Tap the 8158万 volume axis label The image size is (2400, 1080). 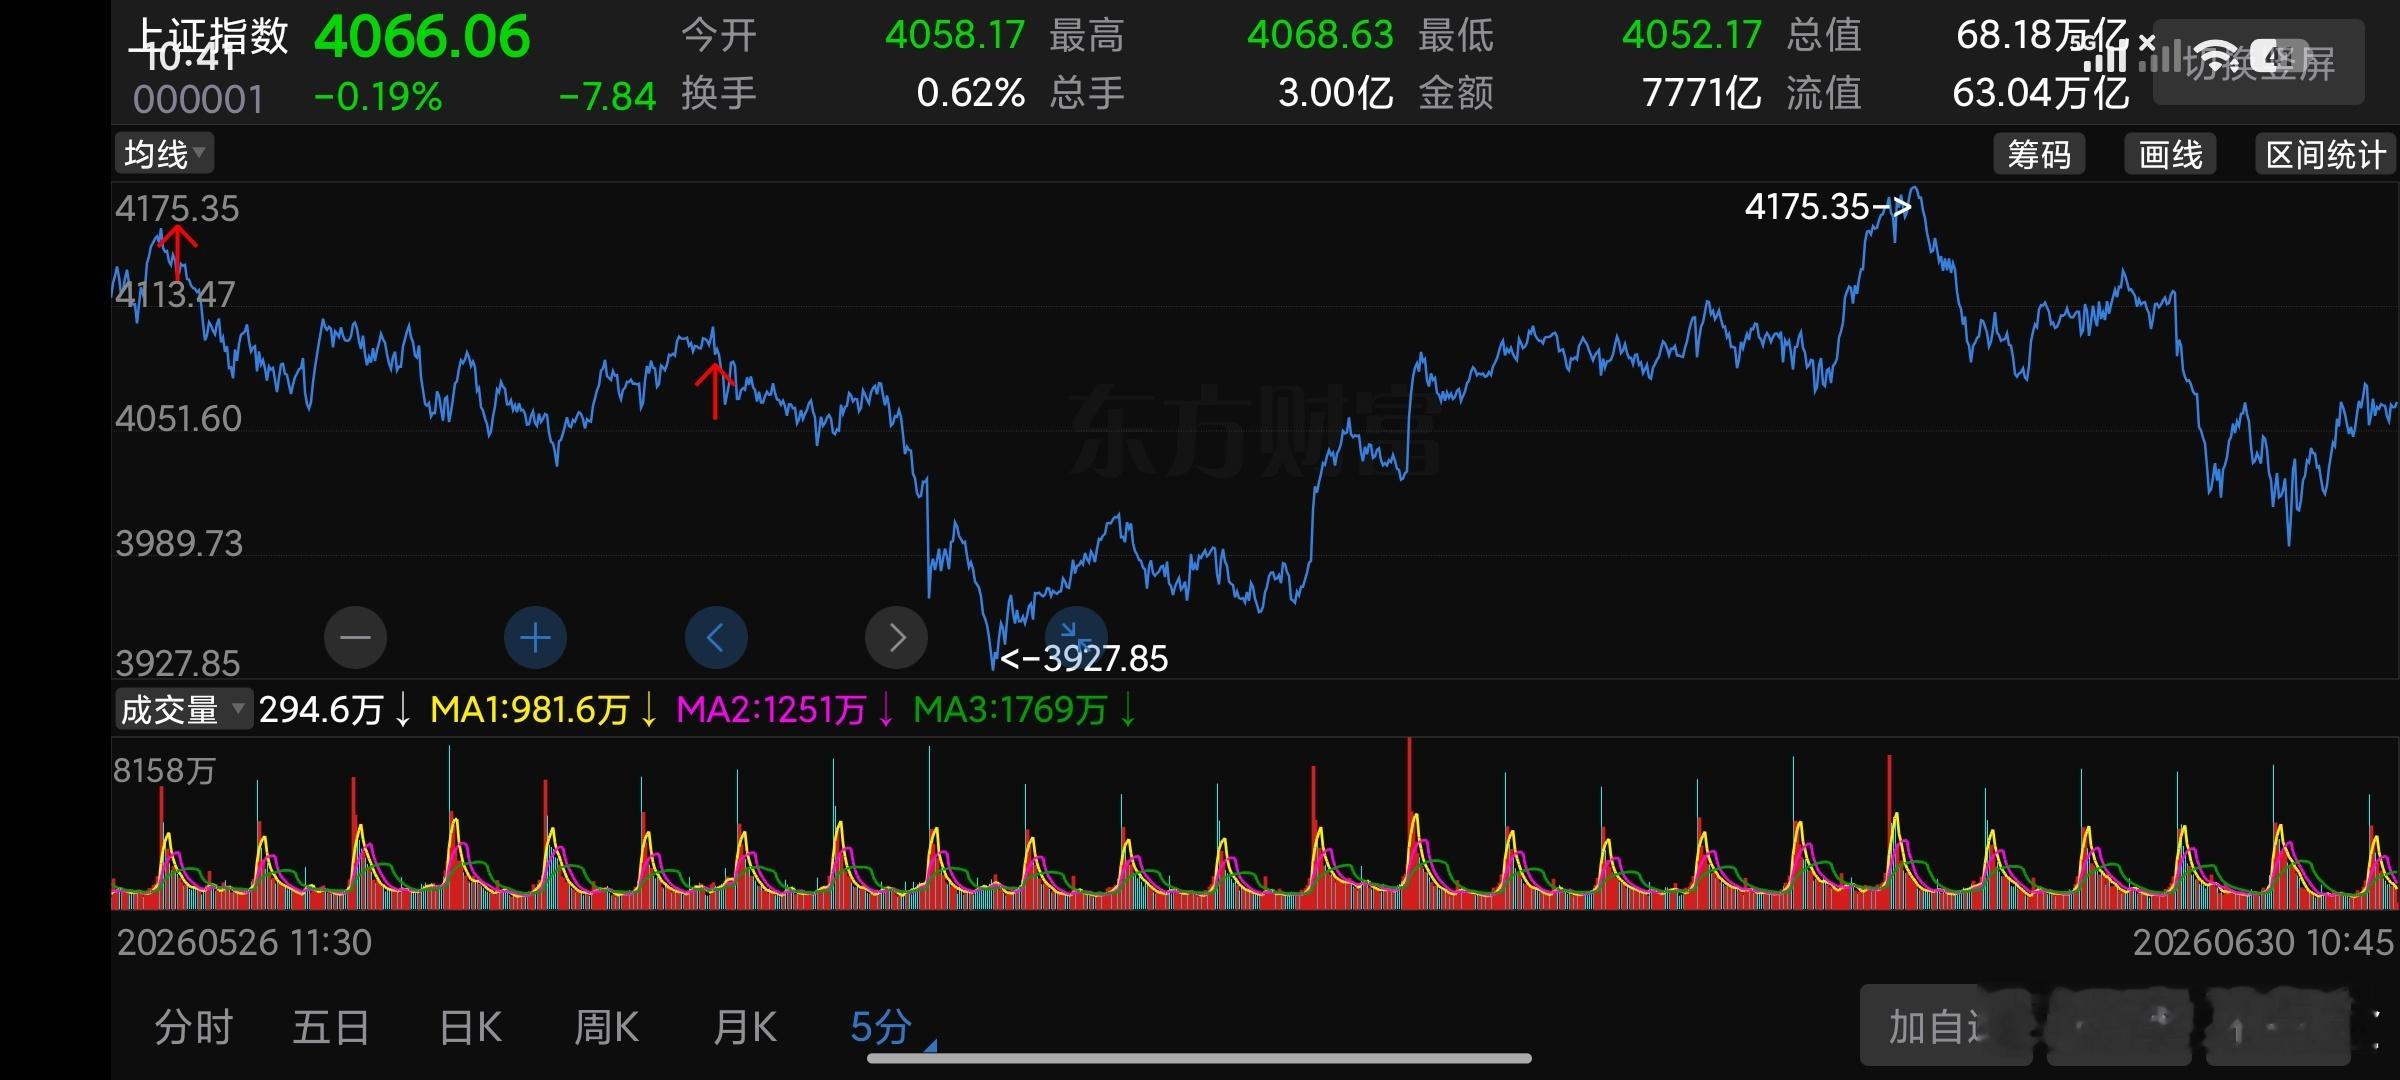tap(165, 770)
